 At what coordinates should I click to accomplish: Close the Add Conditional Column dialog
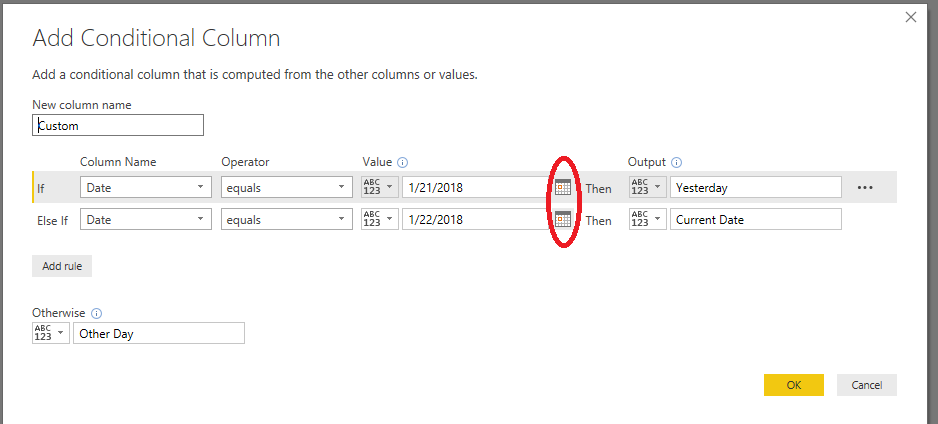coord(910,17)
